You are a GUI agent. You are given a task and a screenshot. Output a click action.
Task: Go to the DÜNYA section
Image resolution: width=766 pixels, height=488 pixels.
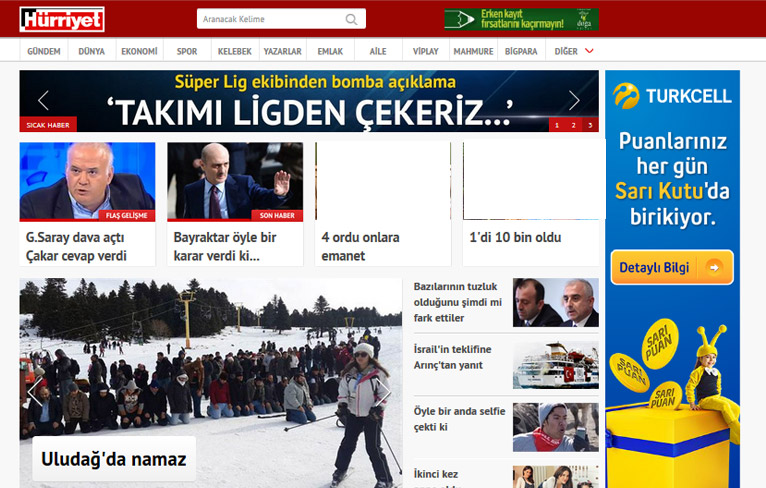click(x=91, y=51)
